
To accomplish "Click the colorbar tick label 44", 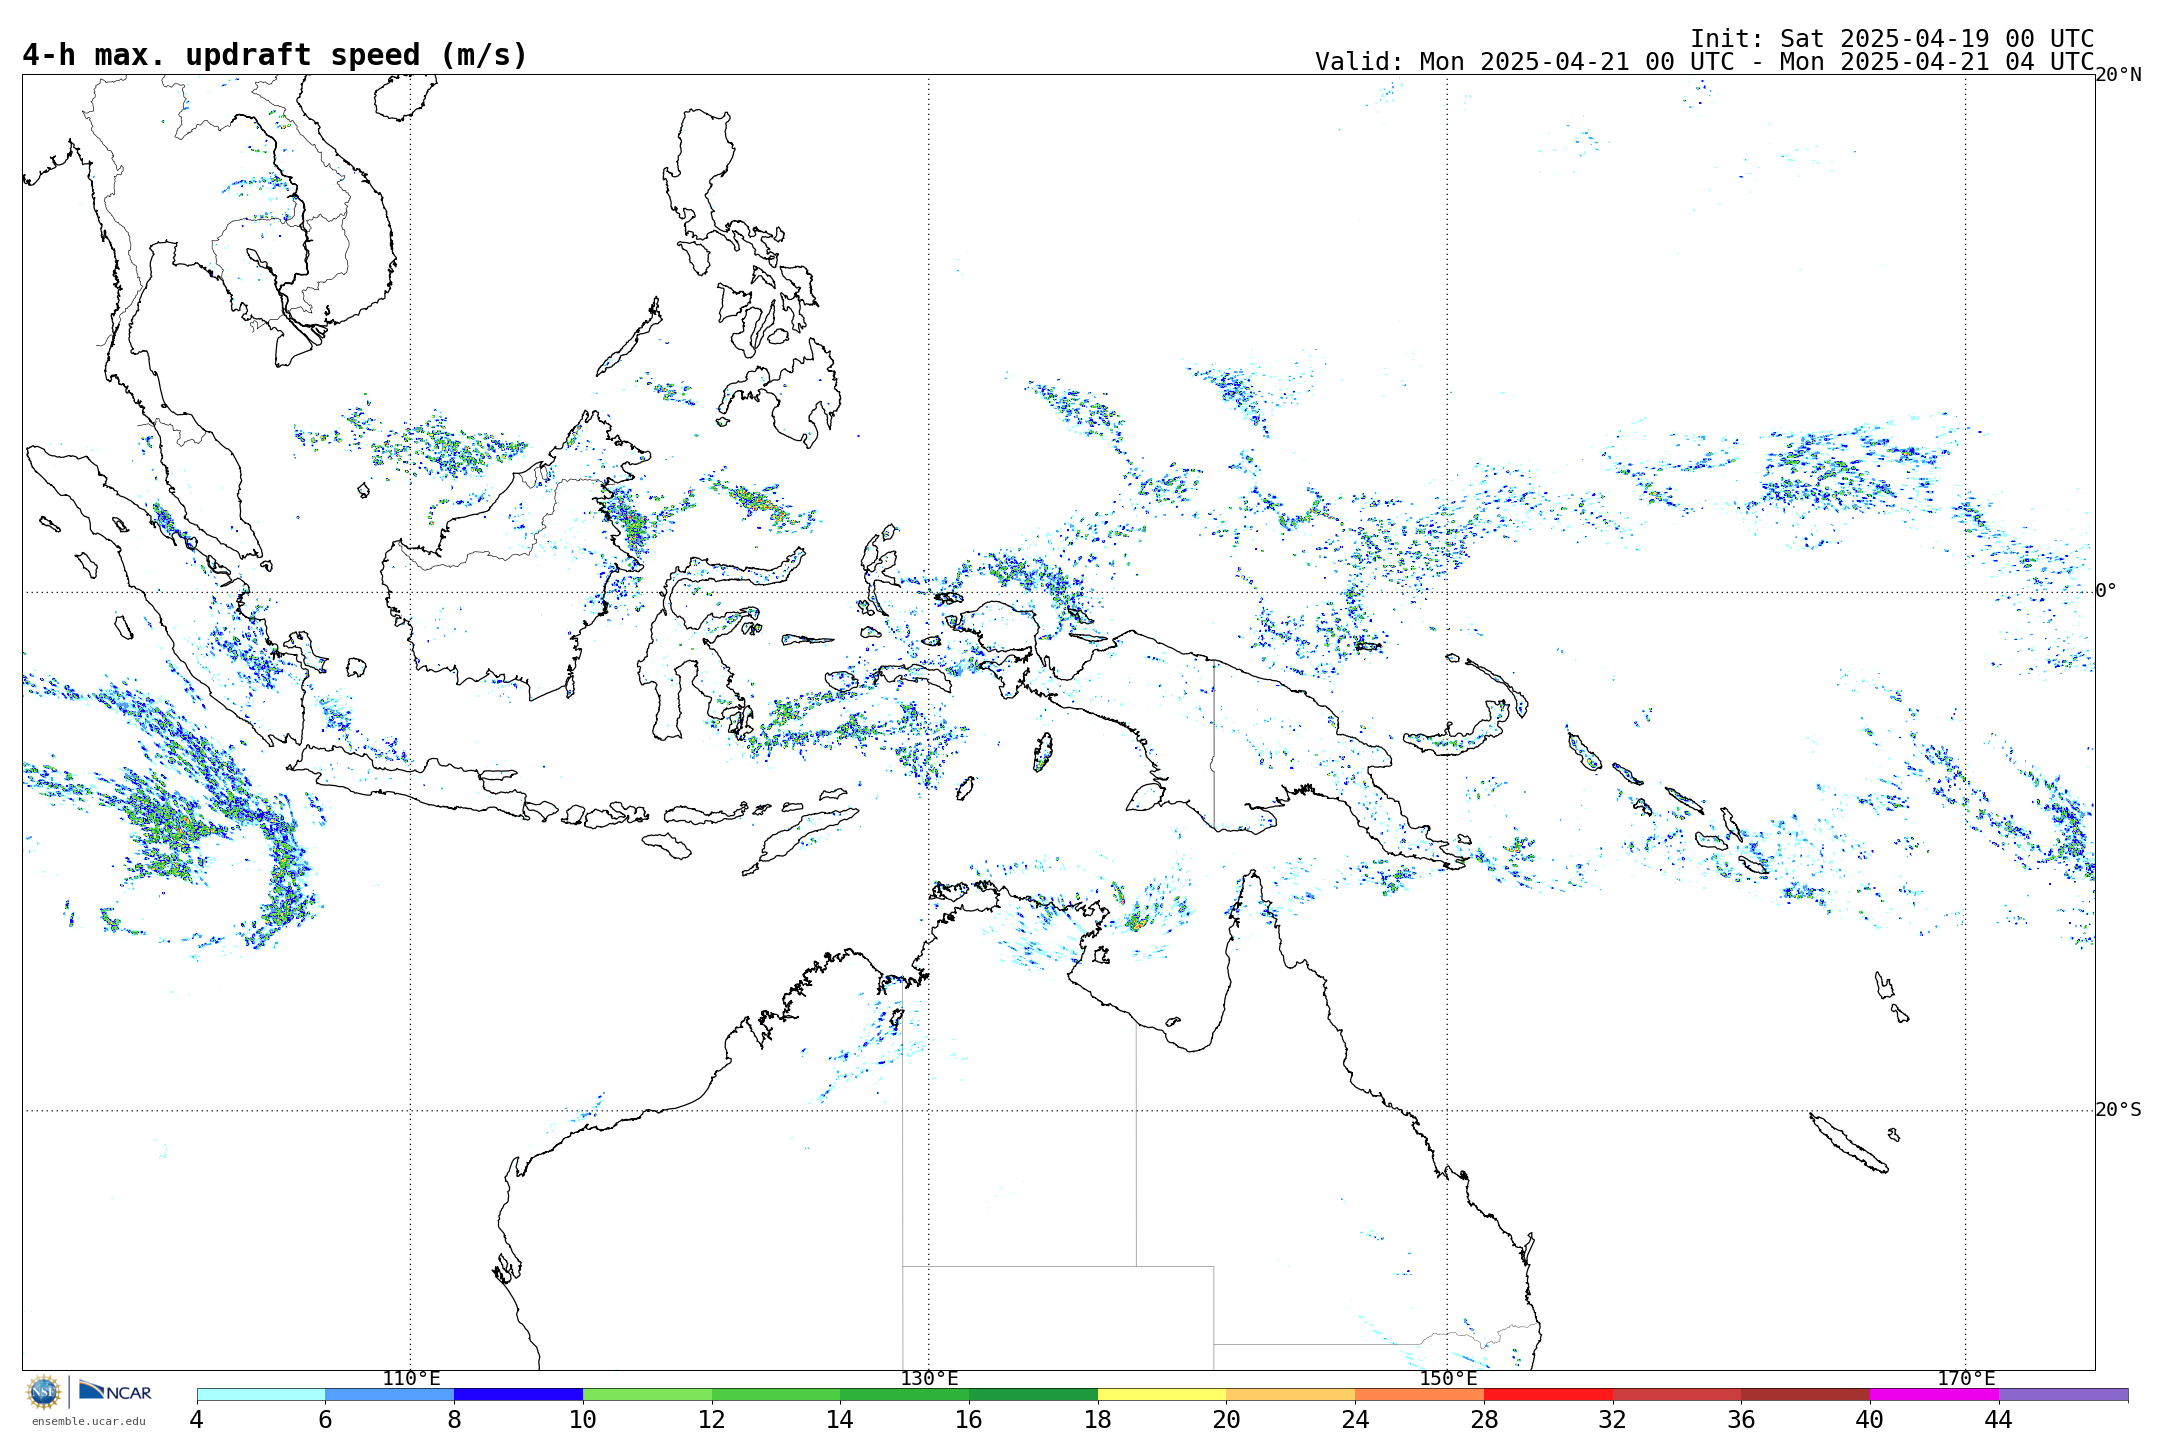I will [x=1999, y=1420].
